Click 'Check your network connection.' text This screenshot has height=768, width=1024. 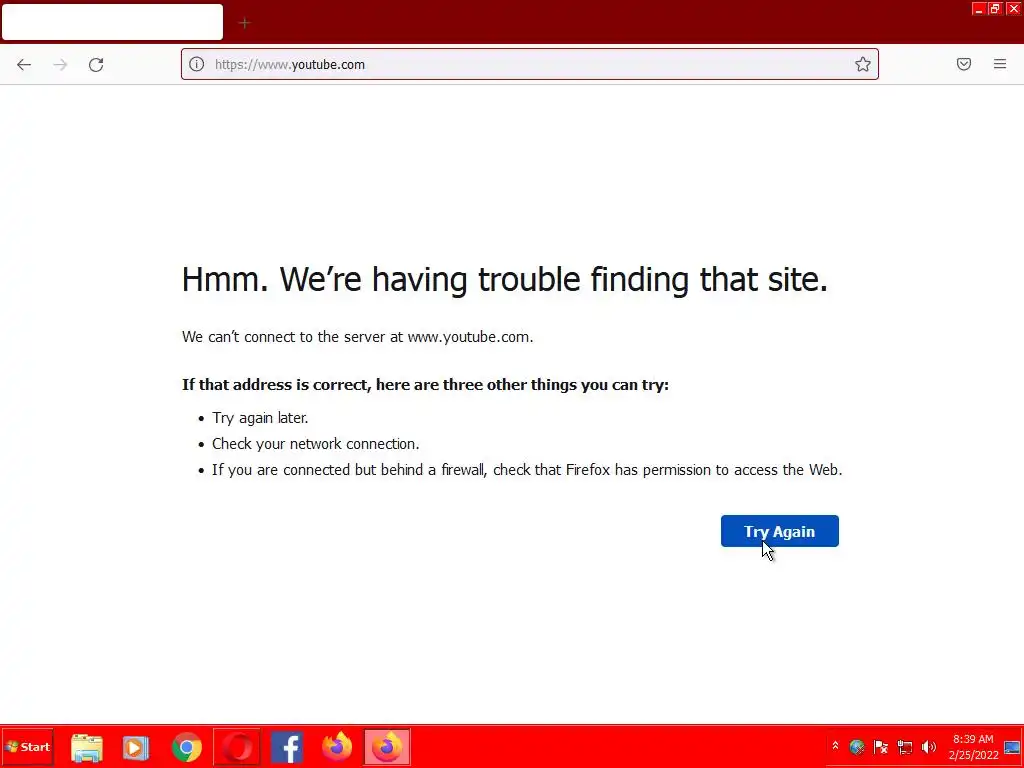[315, 444]
